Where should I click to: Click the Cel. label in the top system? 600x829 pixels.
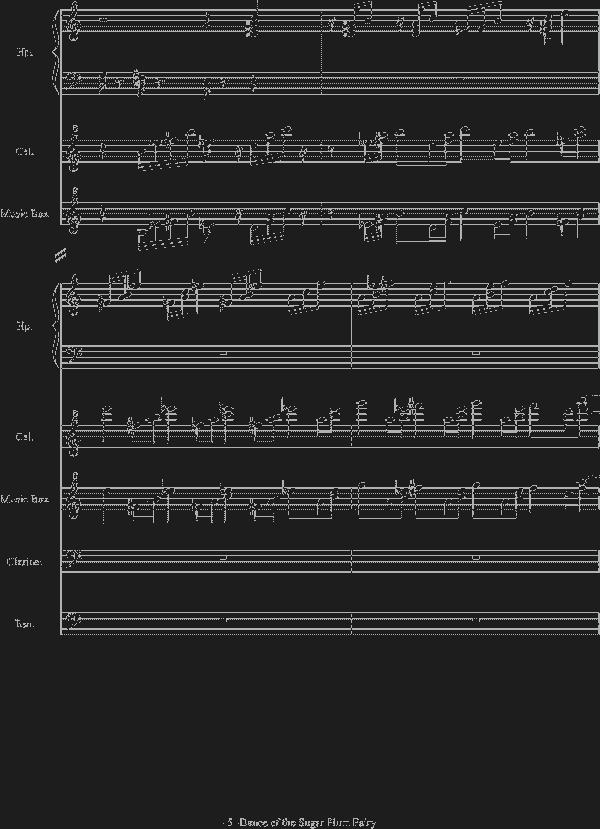point(25,152)
